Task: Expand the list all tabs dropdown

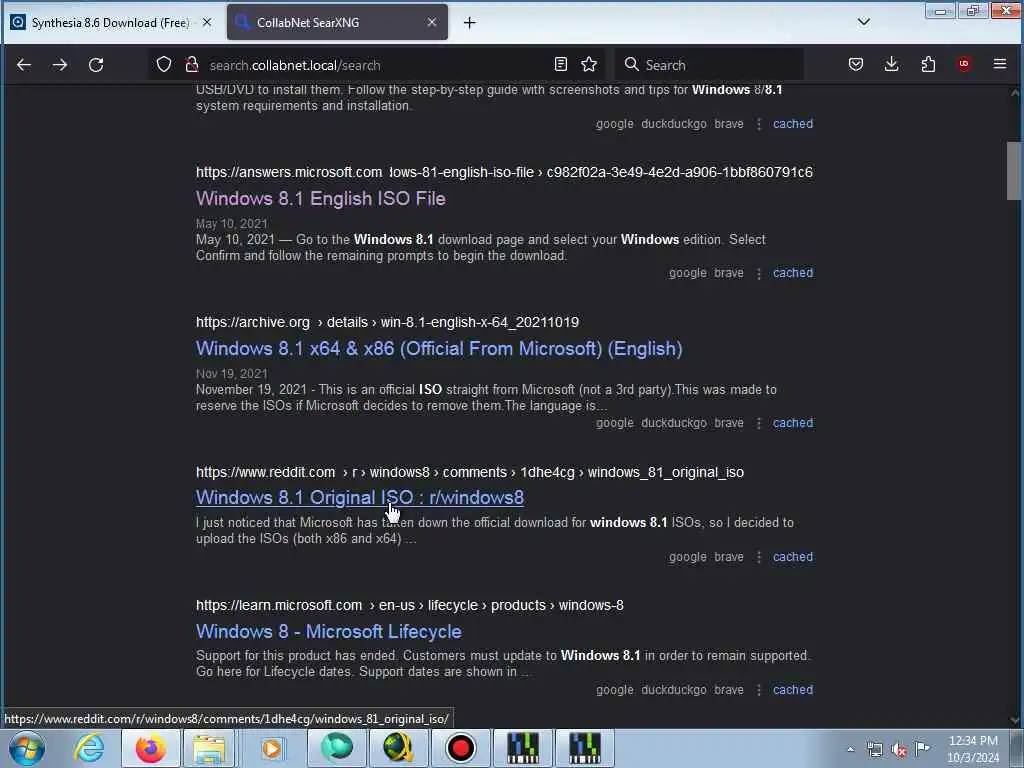Action: coord(863,22)
